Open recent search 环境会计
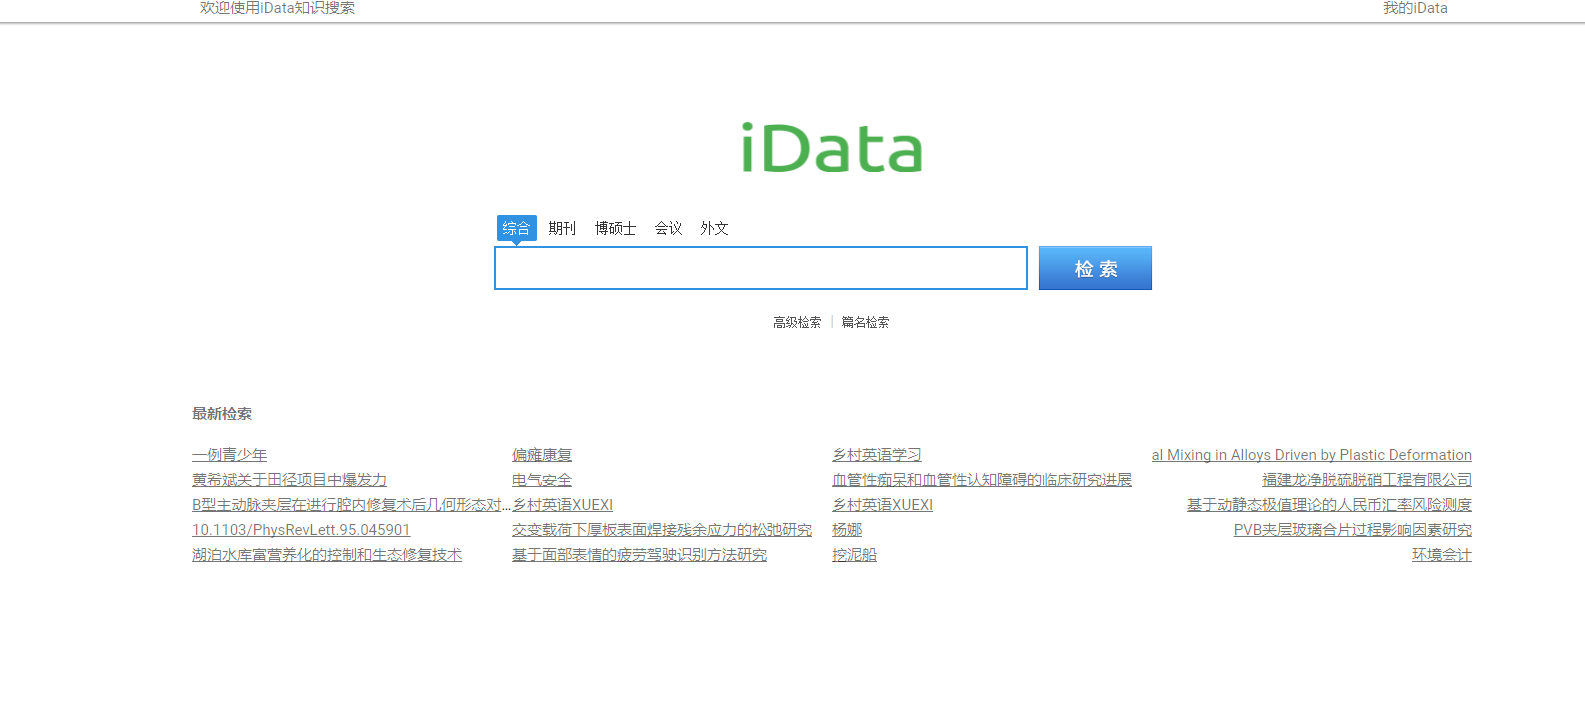This screenshot has height=728, width=1585. pos(1442,555)
